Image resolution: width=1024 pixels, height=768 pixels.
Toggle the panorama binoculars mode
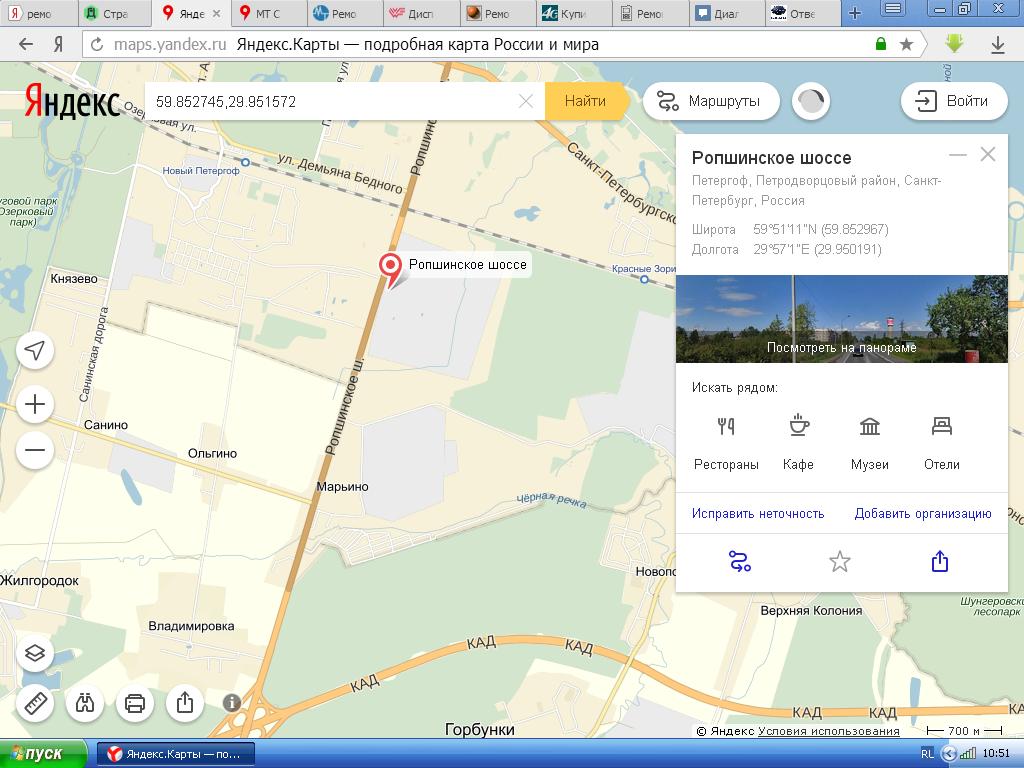[85, 703]
